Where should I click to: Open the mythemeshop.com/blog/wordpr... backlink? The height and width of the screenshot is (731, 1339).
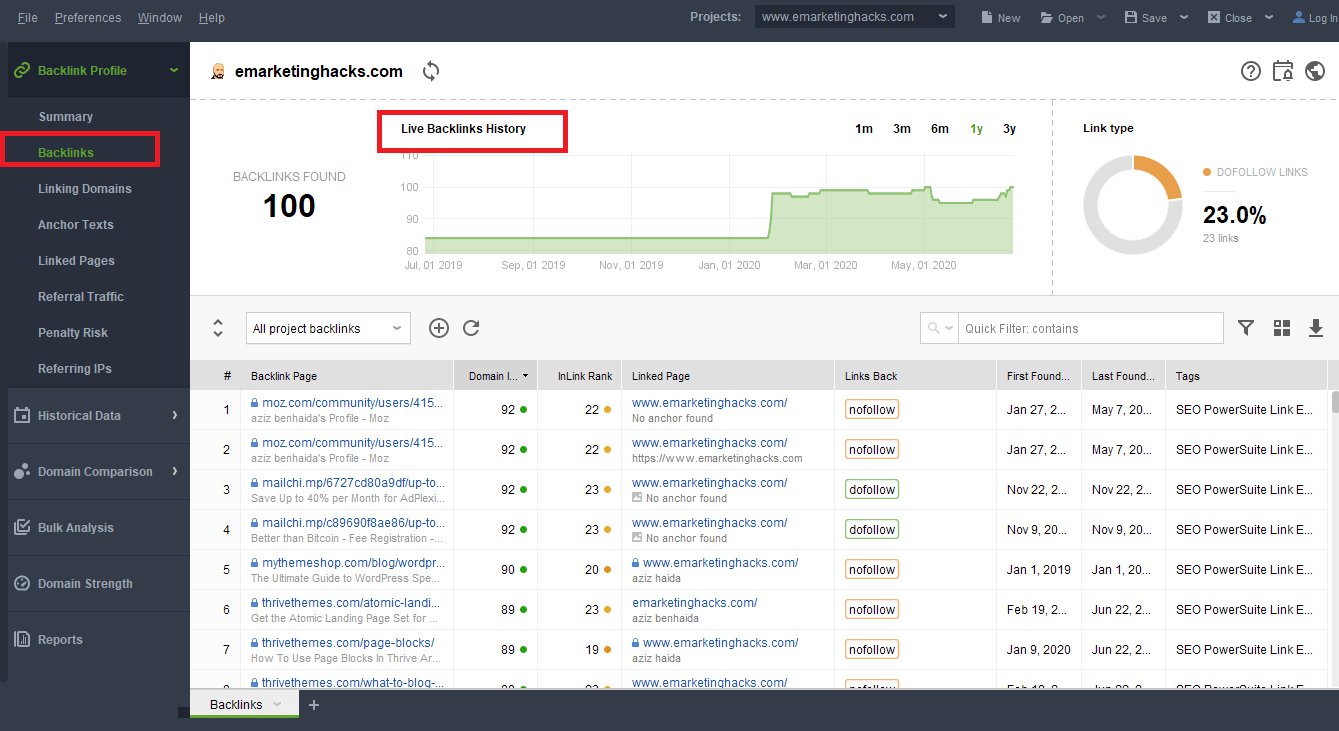(x=354, y=563)
